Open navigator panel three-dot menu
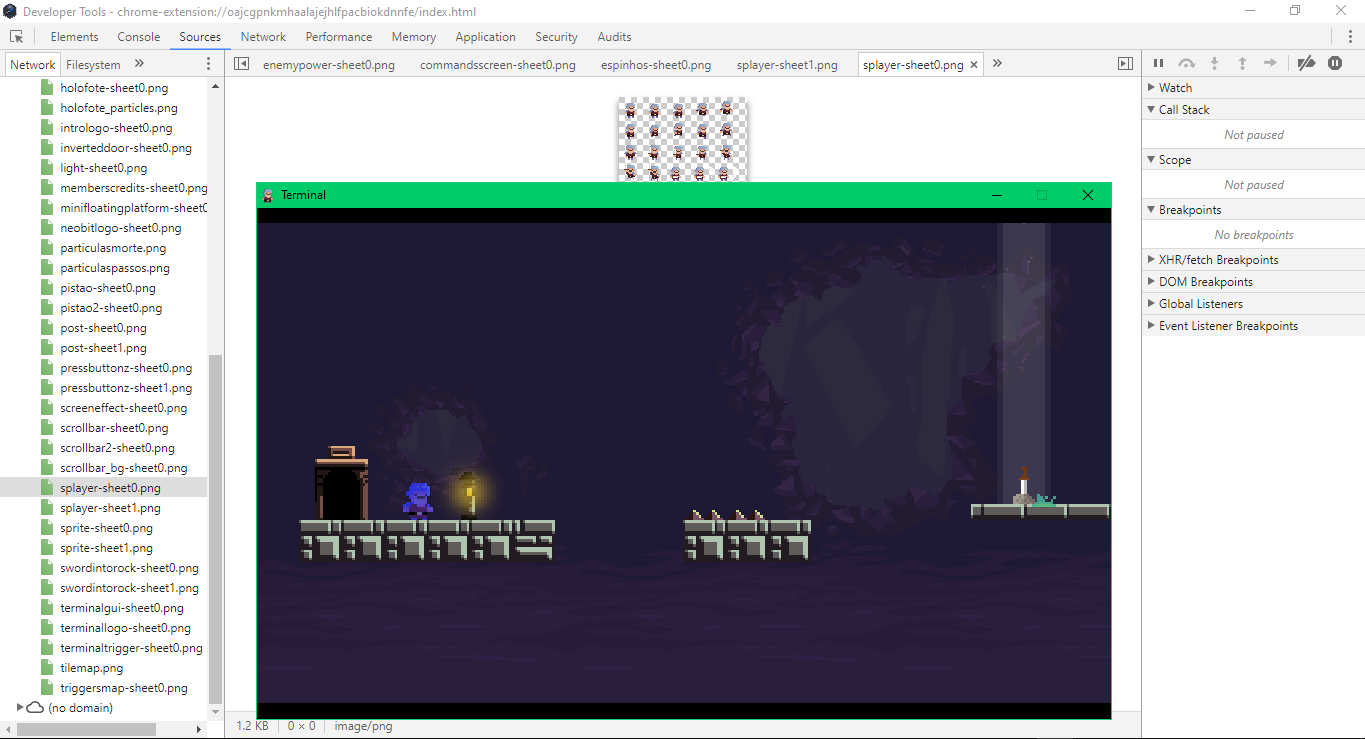 (x=208, y=64)
